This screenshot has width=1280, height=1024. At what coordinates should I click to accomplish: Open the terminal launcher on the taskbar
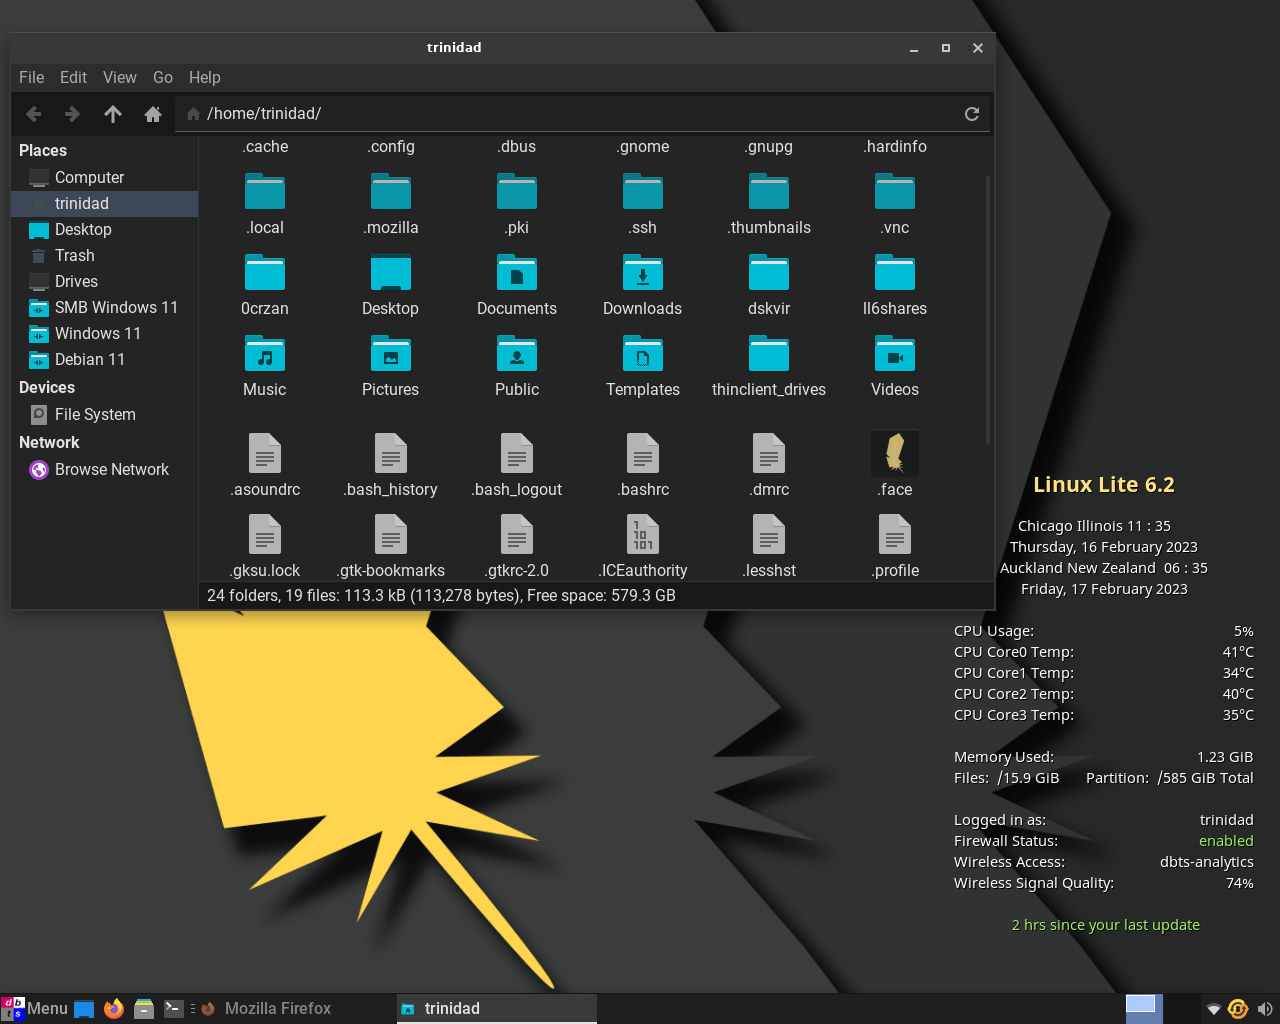174,1008
